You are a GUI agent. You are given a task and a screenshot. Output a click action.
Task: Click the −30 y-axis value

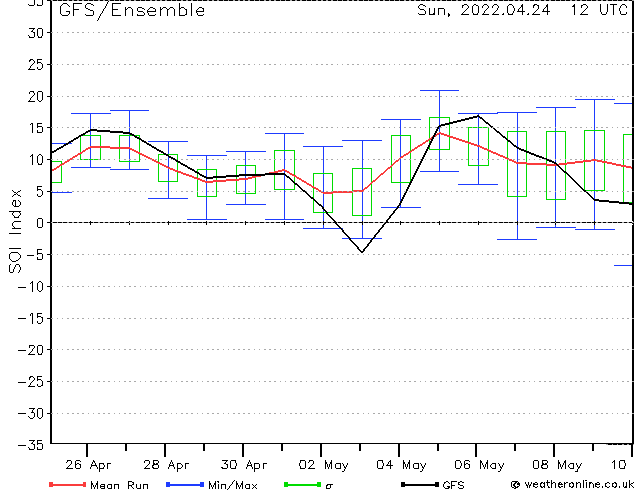point(31,413)
